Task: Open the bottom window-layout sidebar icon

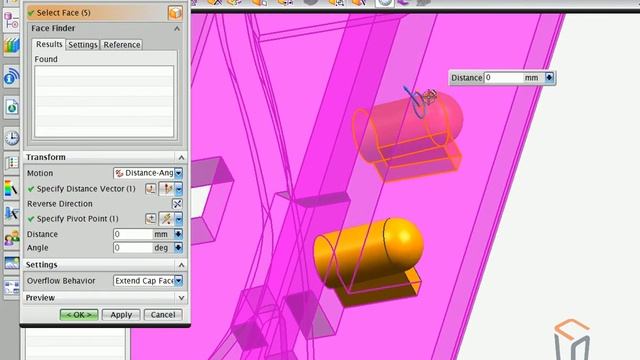Action: (11, 287)
